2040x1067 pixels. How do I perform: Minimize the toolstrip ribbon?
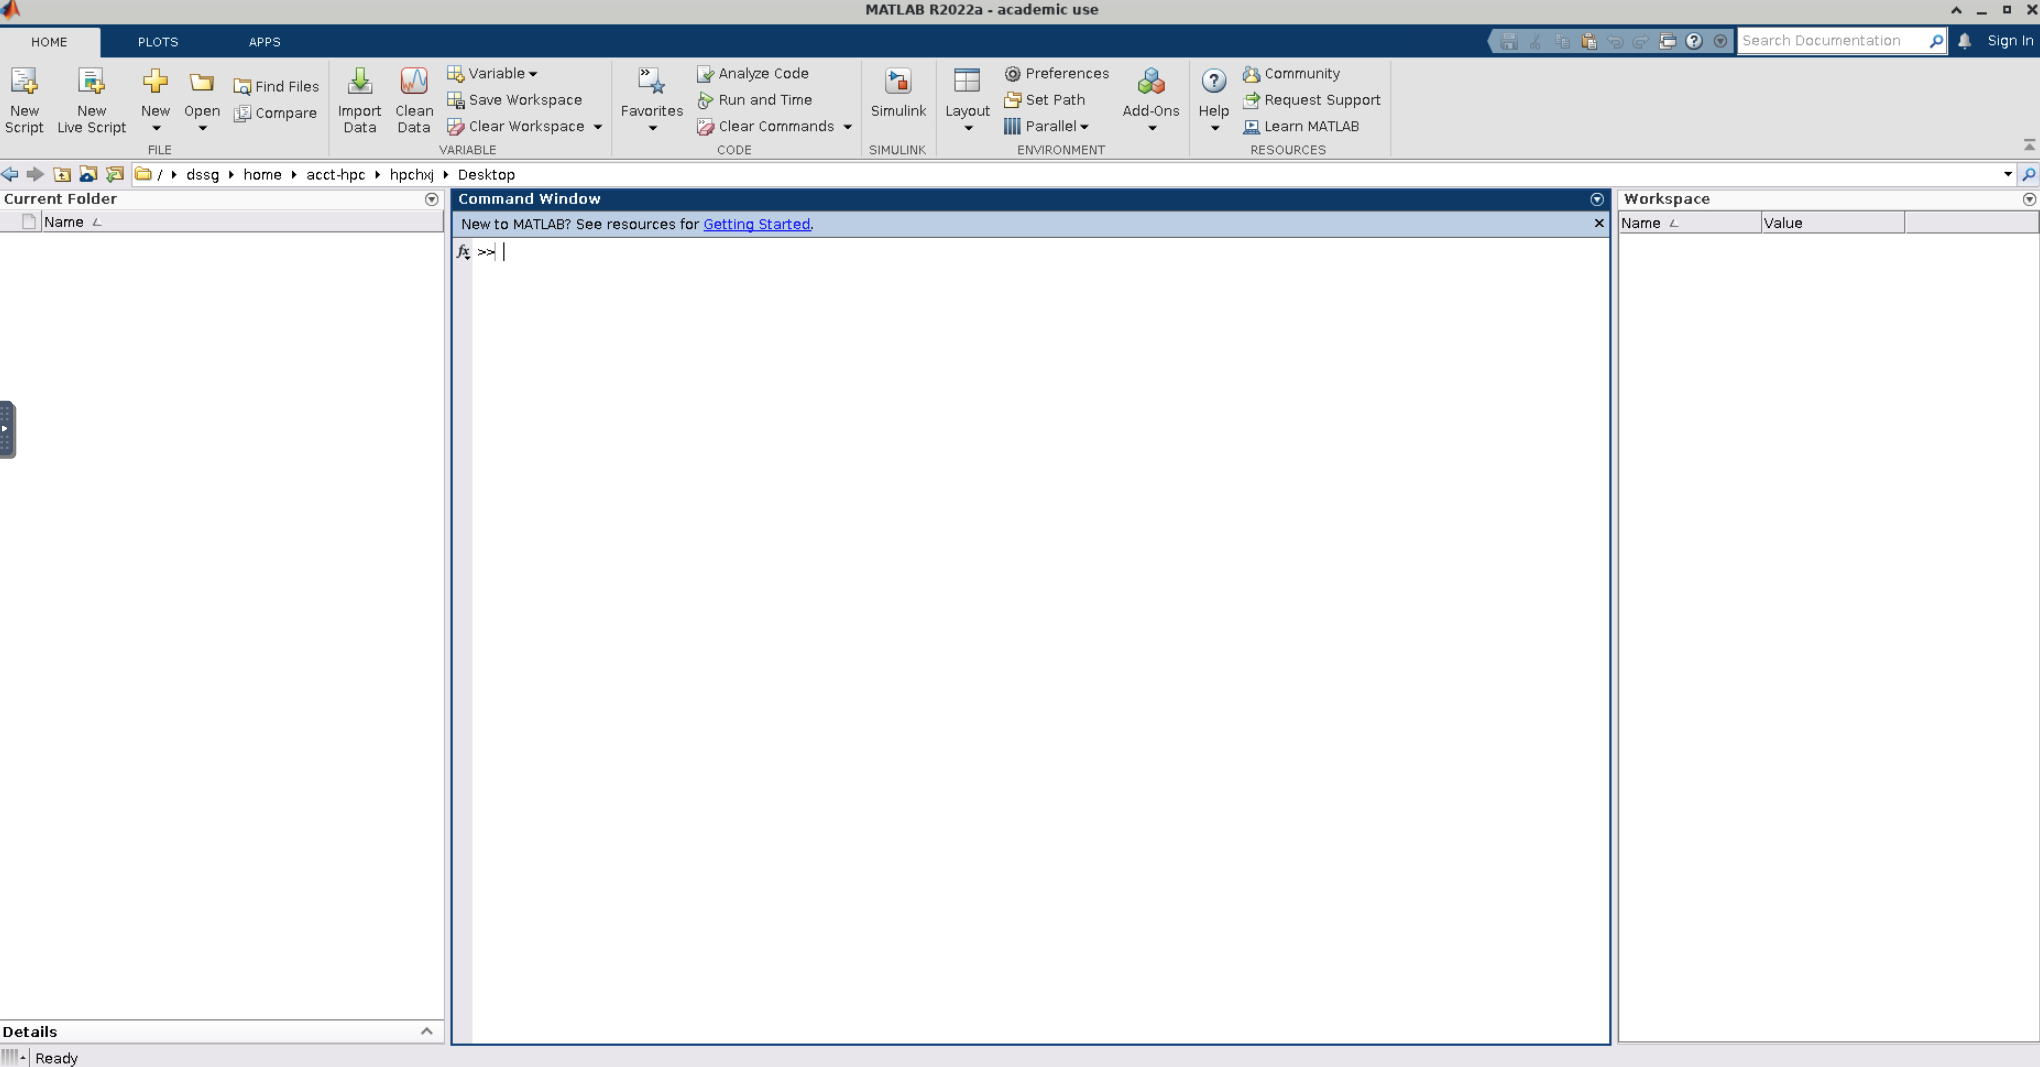click(2029, 145)
